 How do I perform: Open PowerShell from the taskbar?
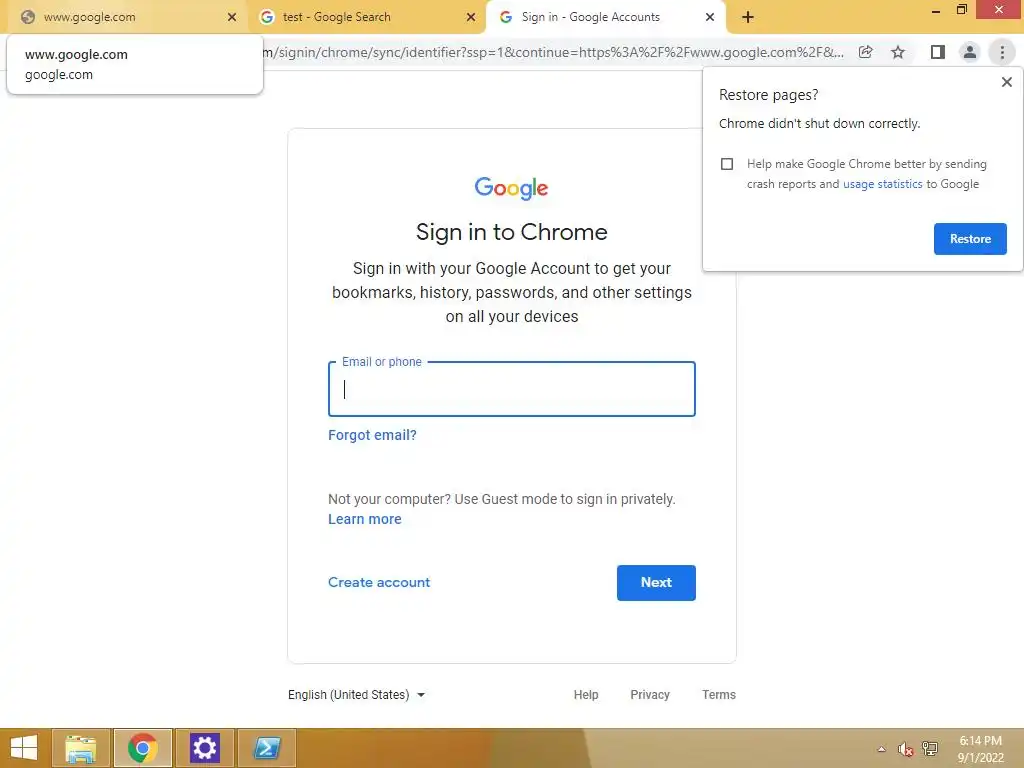[266, 748]
